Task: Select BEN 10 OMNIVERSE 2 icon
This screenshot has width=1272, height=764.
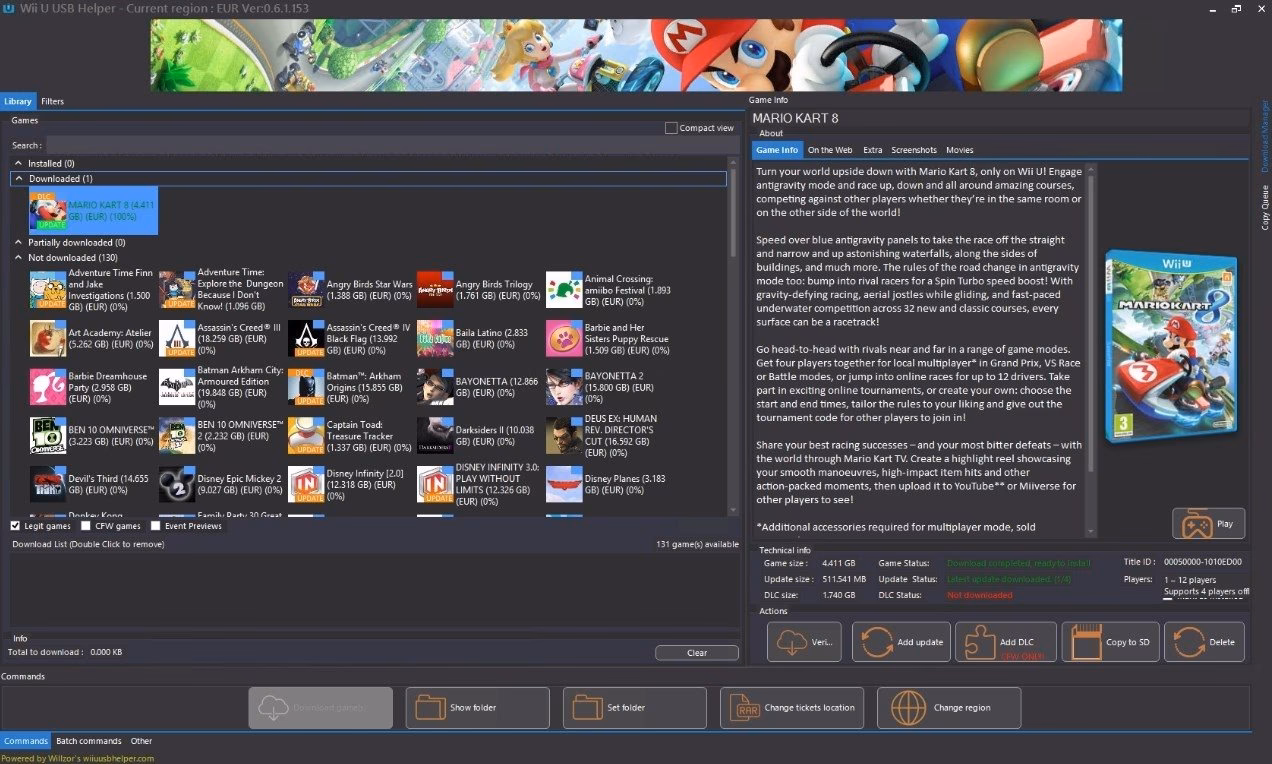Action: (x=177, y=436)
